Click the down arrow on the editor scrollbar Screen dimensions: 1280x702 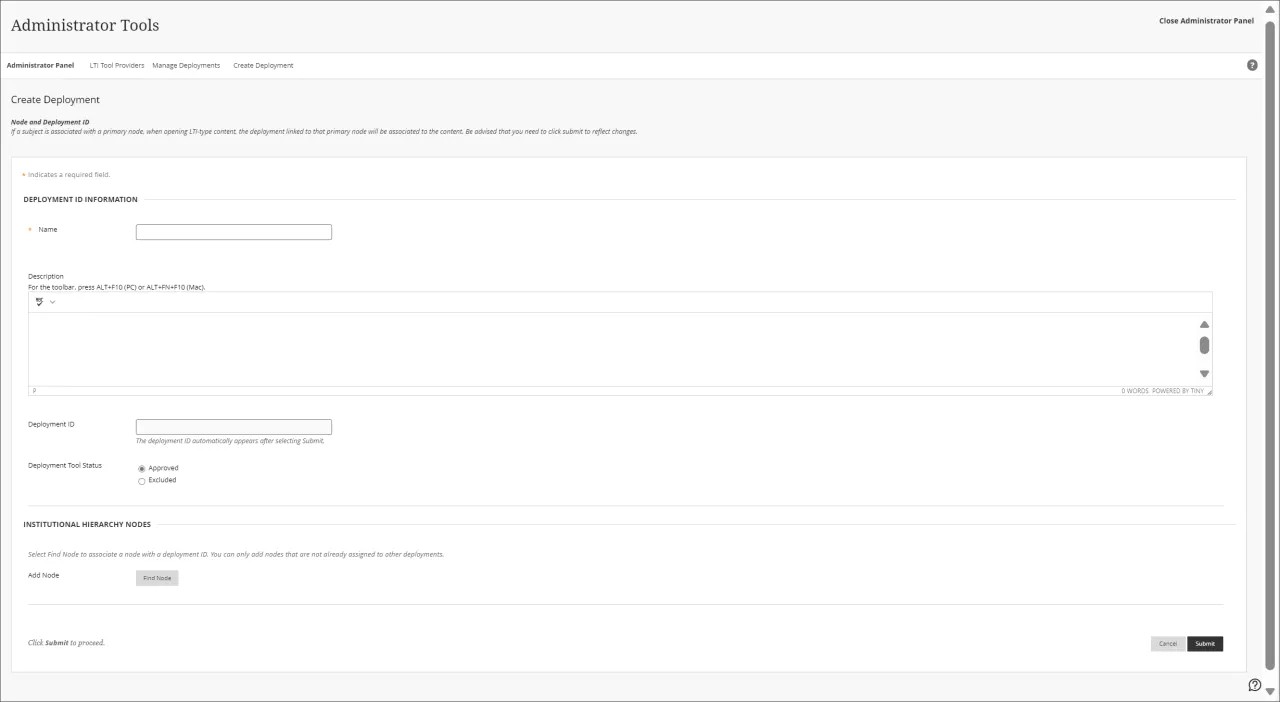point(1204,373)
